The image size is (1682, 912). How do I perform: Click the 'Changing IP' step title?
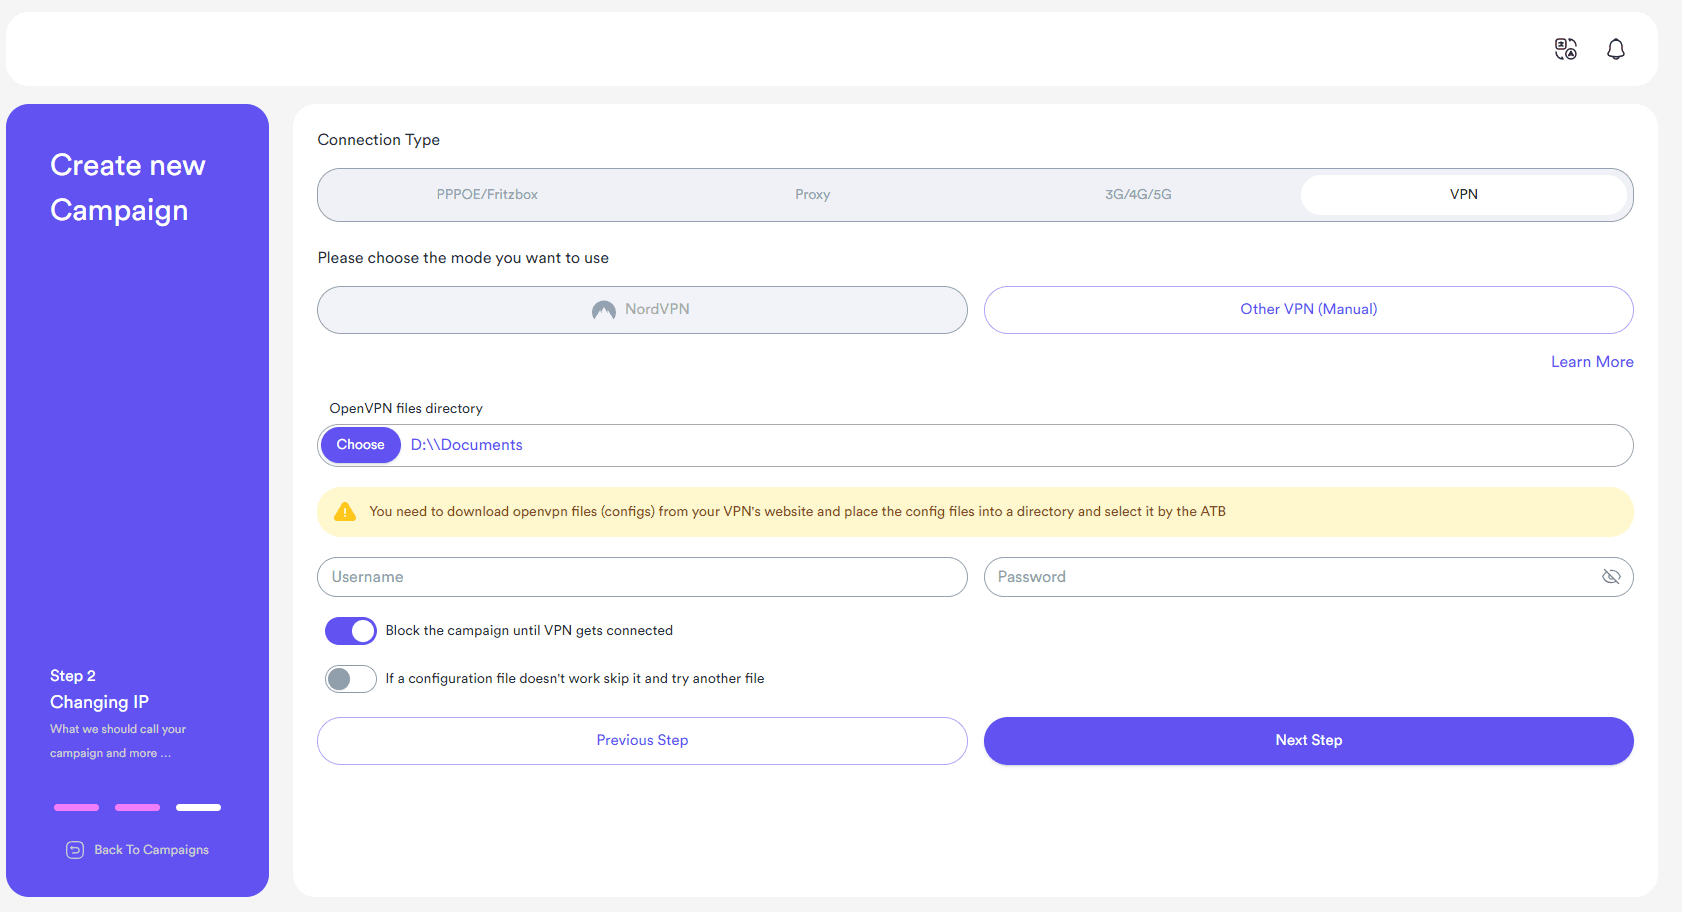point(99,702)
